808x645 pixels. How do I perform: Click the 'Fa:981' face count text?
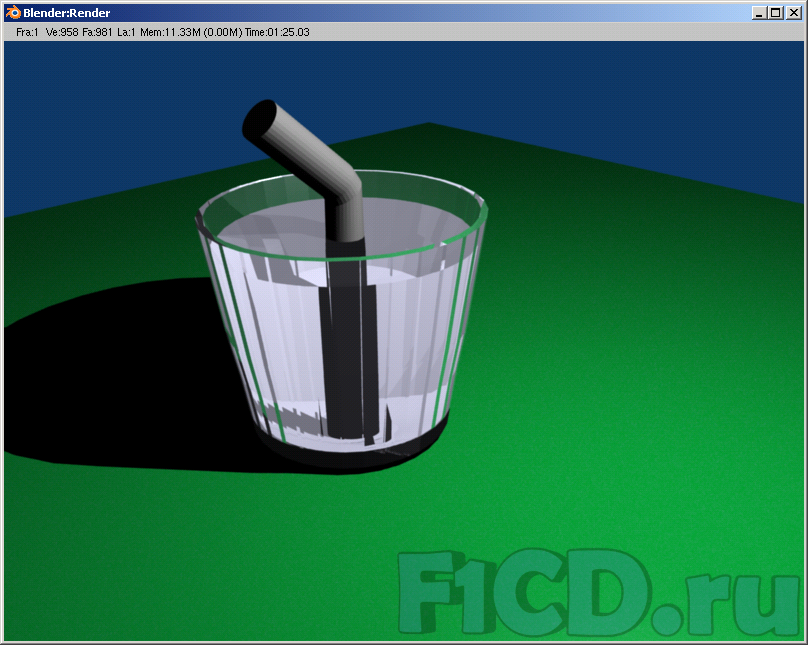pyautogui.click(x=97, y=32)
